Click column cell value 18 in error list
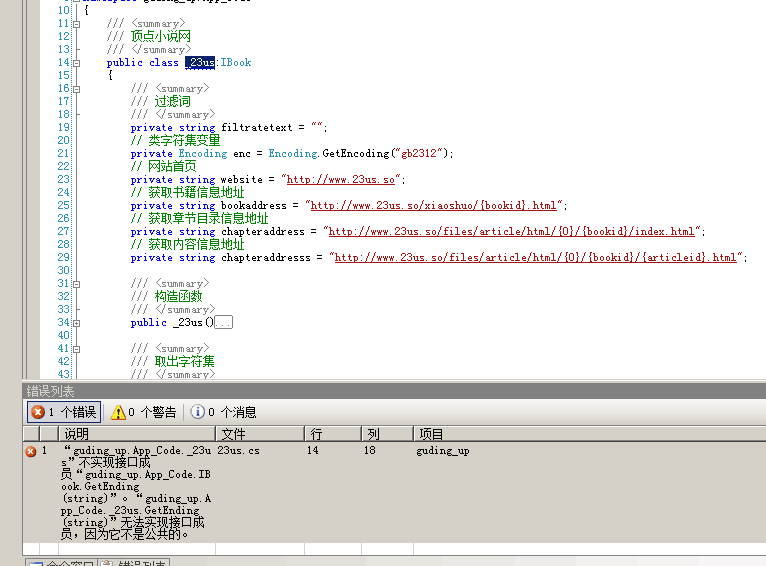766x566 pixels. (369, 450)
